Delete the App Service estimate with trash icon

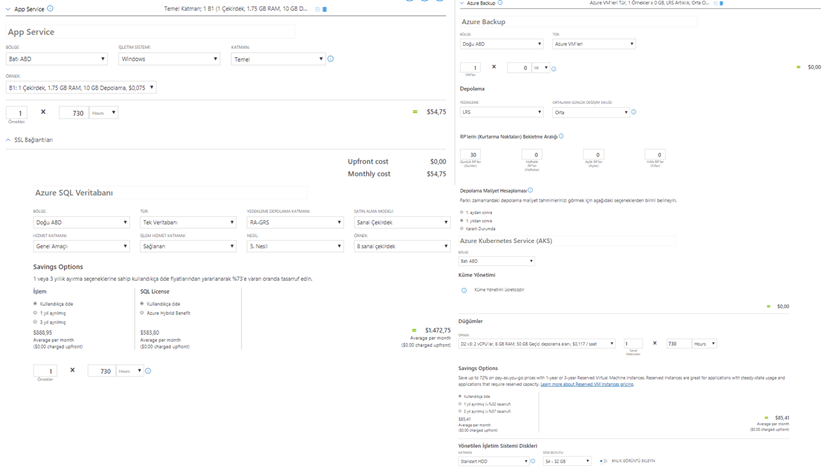pyautogui.click(x=324, y=9)
